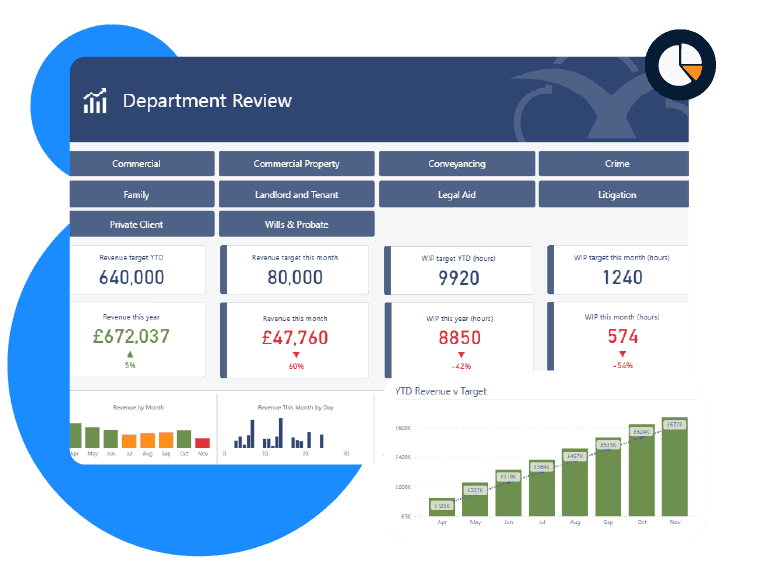Filter by Litigation department

tap(616, 194)
